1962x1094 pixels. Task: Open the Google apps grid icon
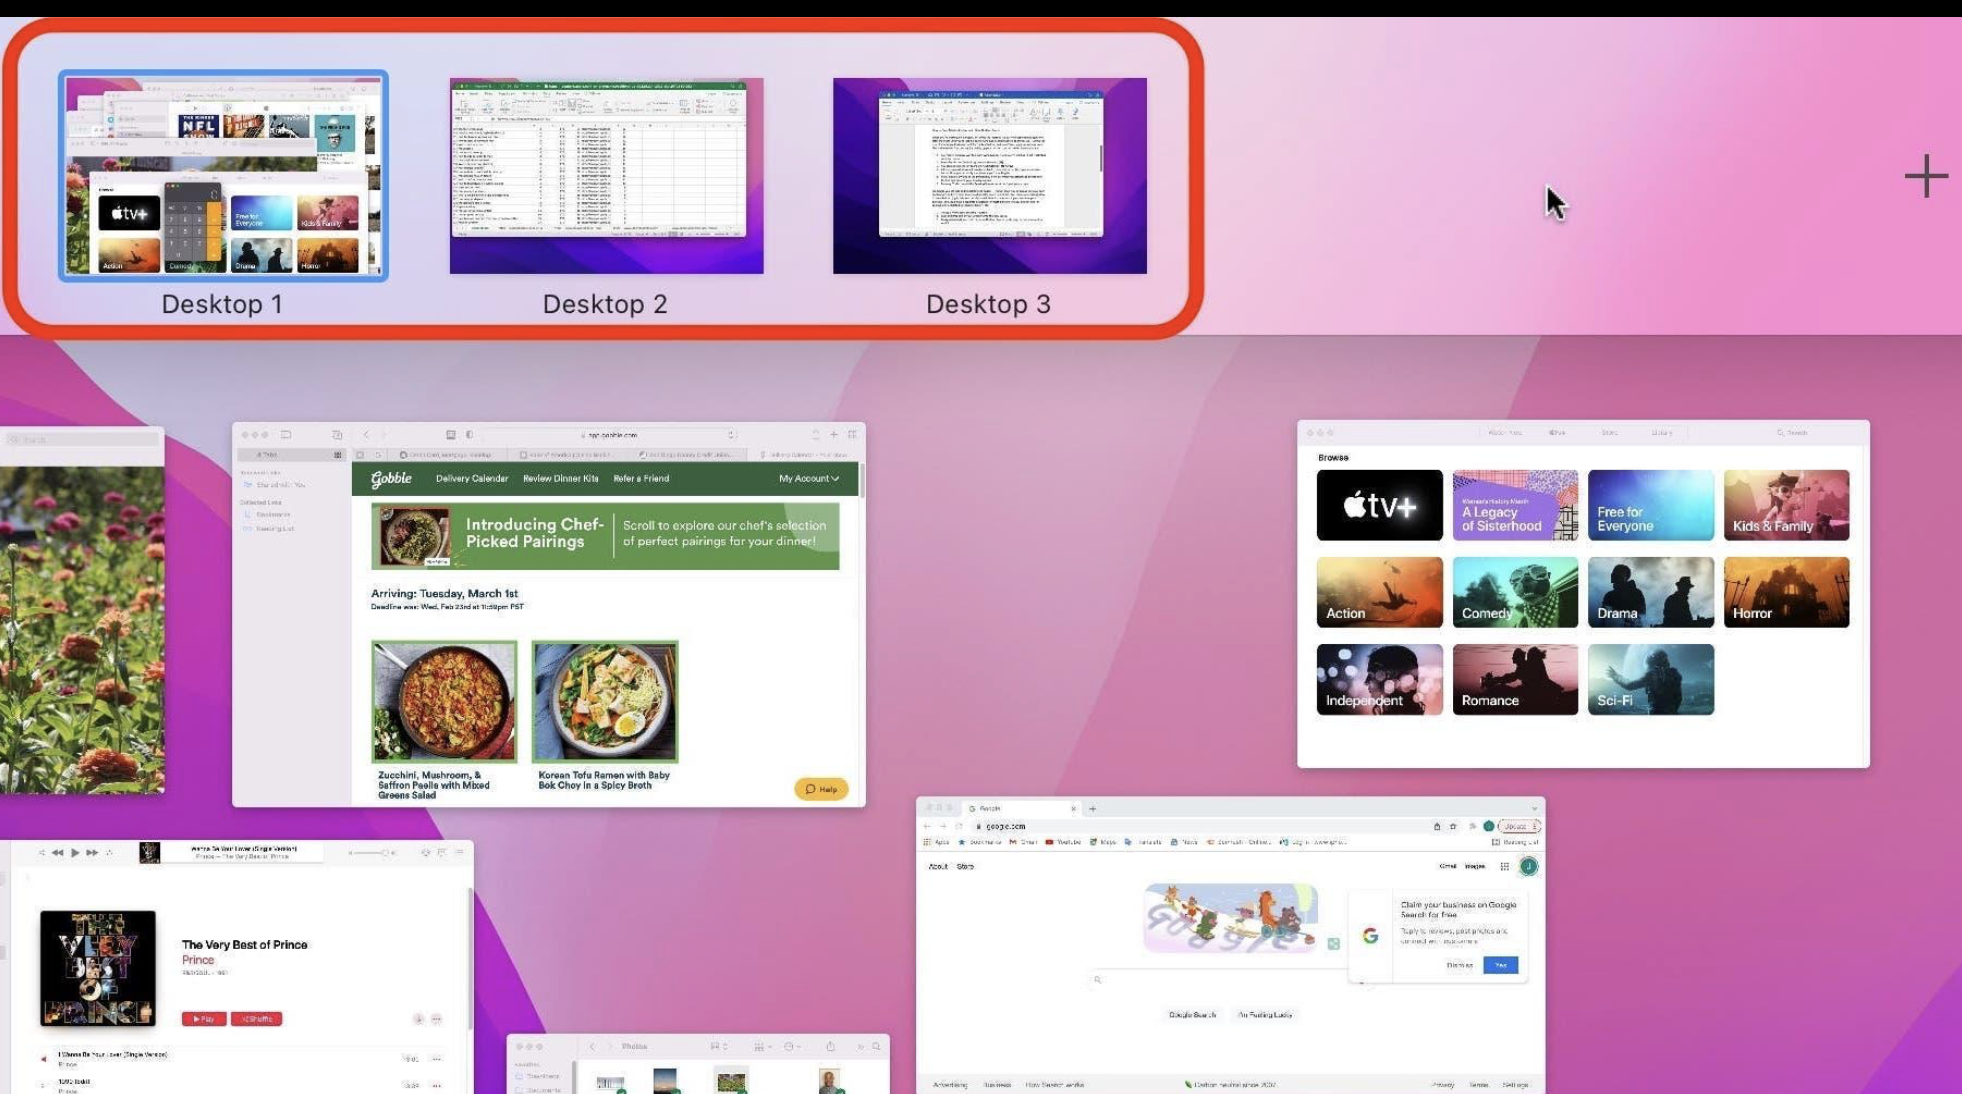click(1504, 866)
